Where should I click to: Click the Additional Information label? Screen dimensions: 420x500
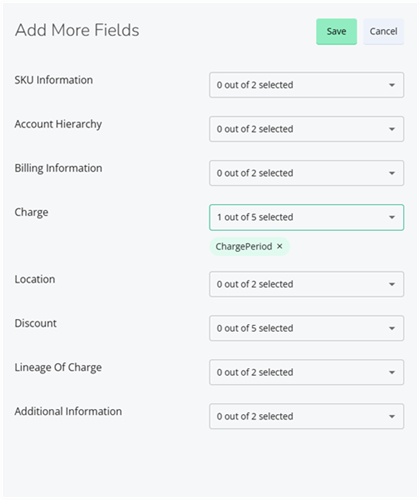point(68,411)
